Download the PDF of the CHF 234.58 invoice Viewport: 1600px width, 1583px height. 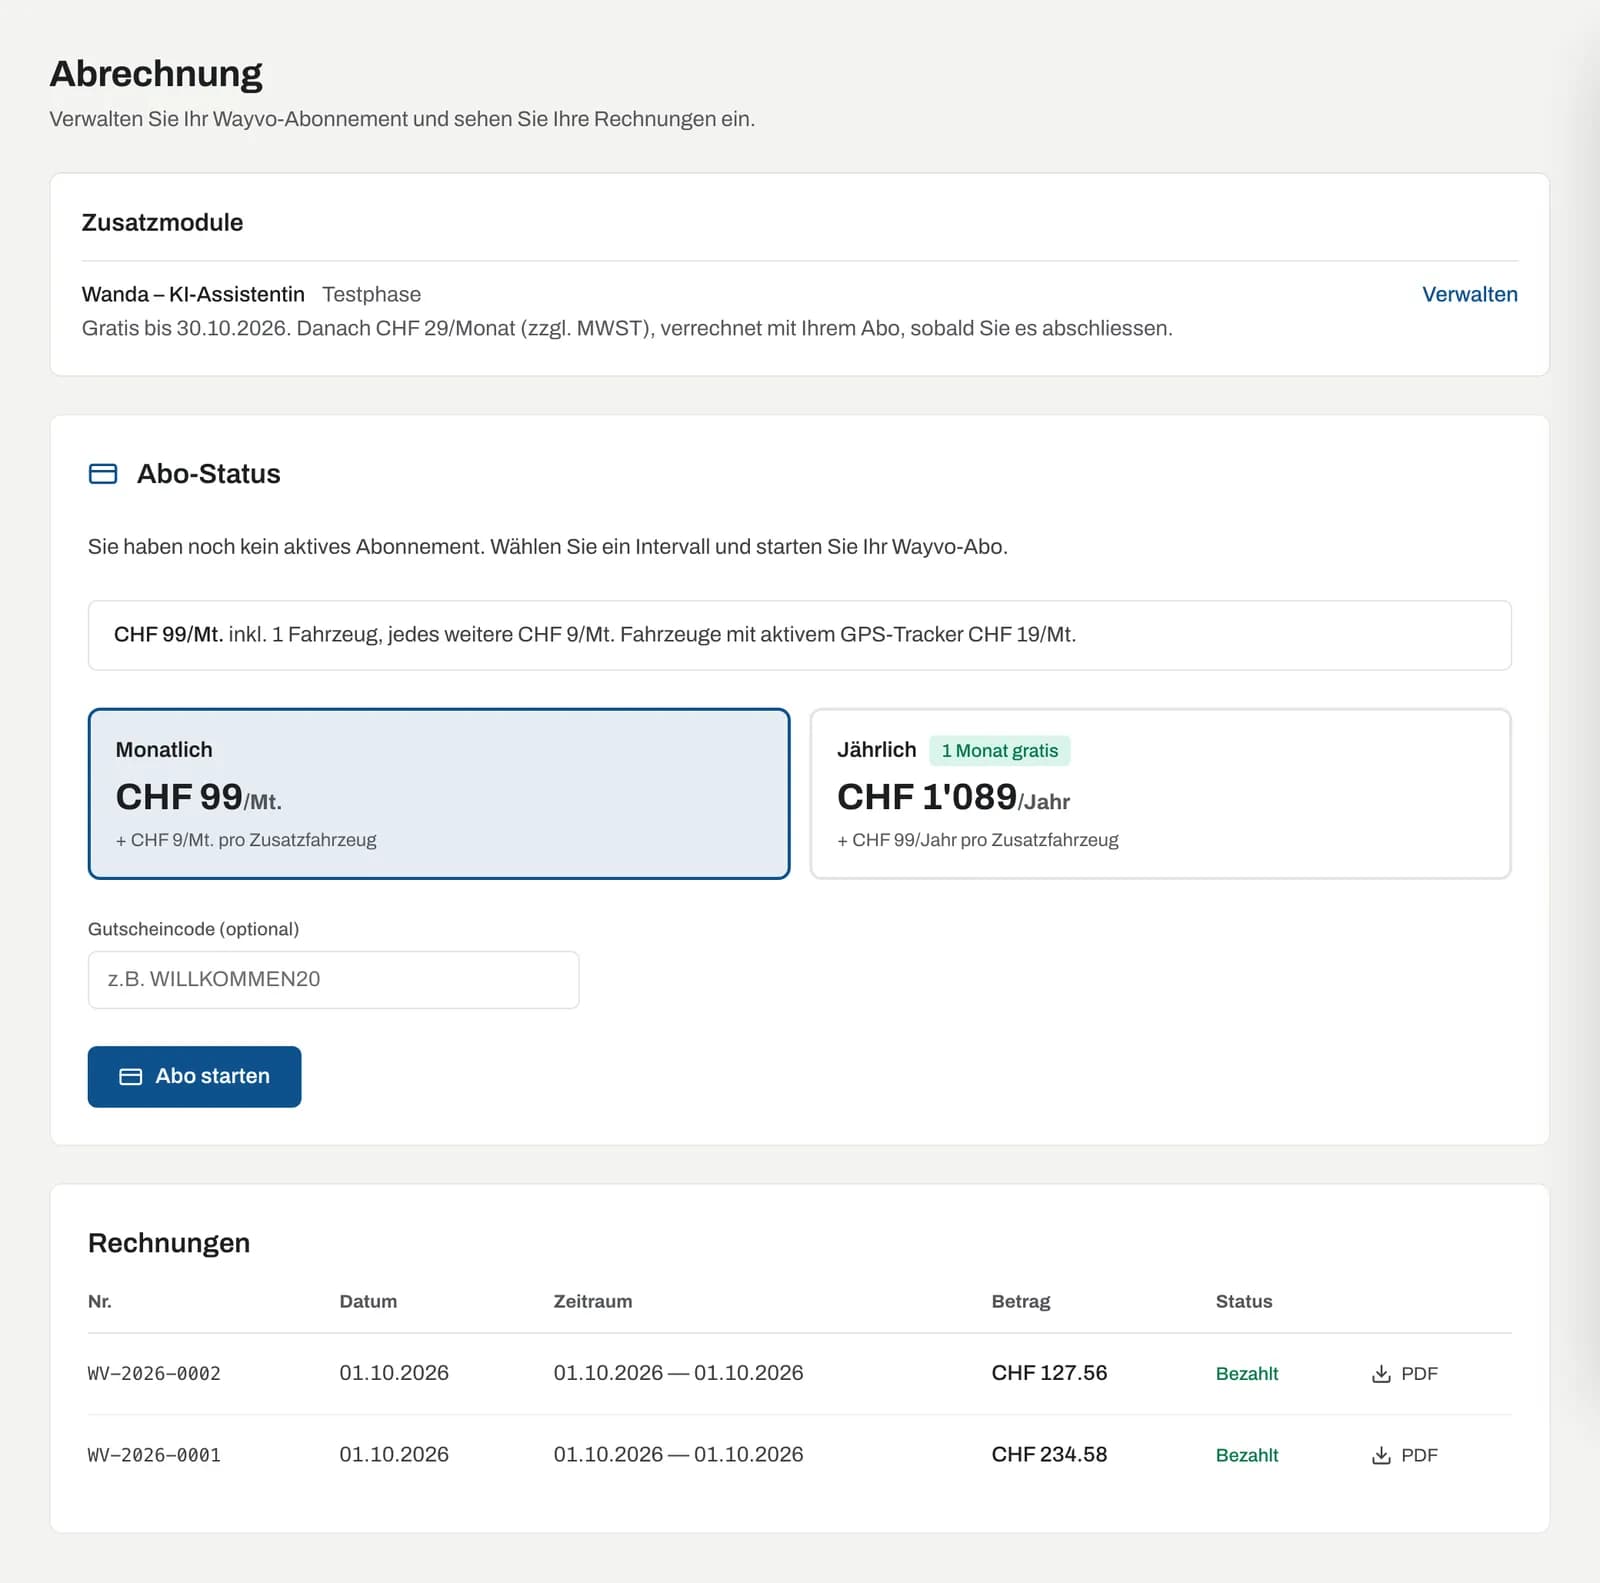pyautogui.click(x=1404, y=1455)
